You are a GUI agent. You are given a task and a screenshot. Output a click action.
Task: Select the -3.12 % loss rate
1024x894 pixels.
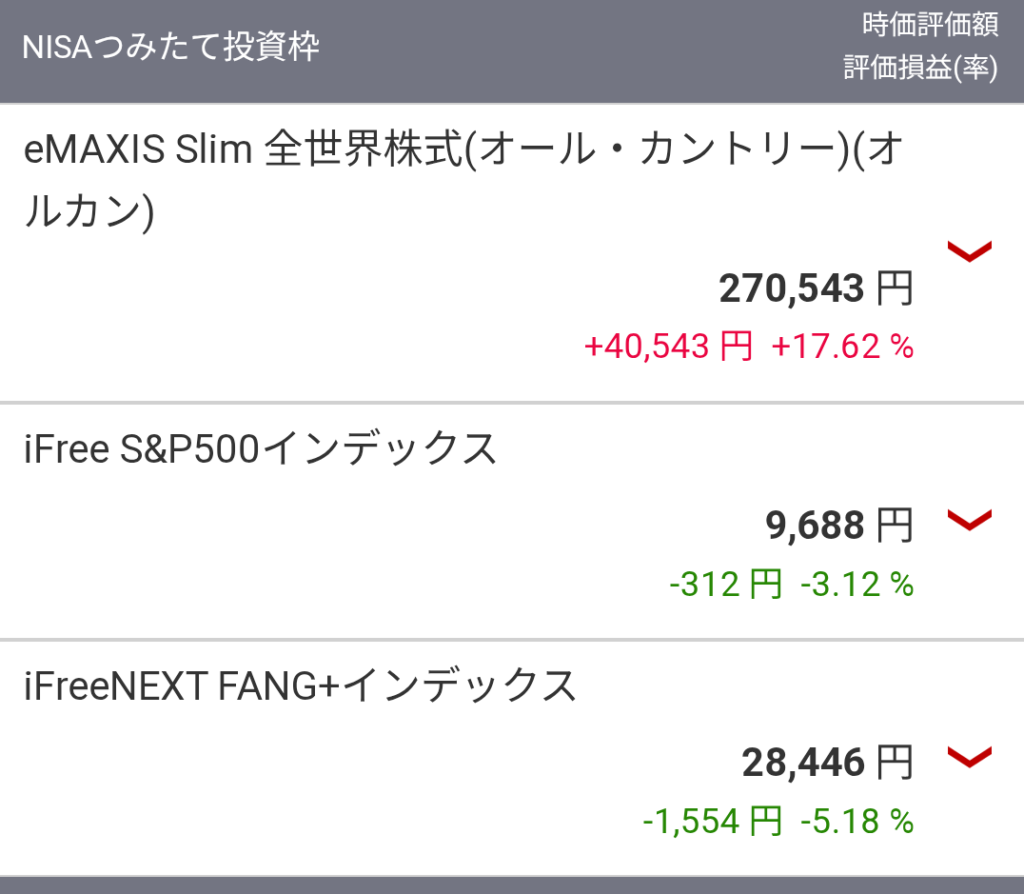click(x=857, y=584)
